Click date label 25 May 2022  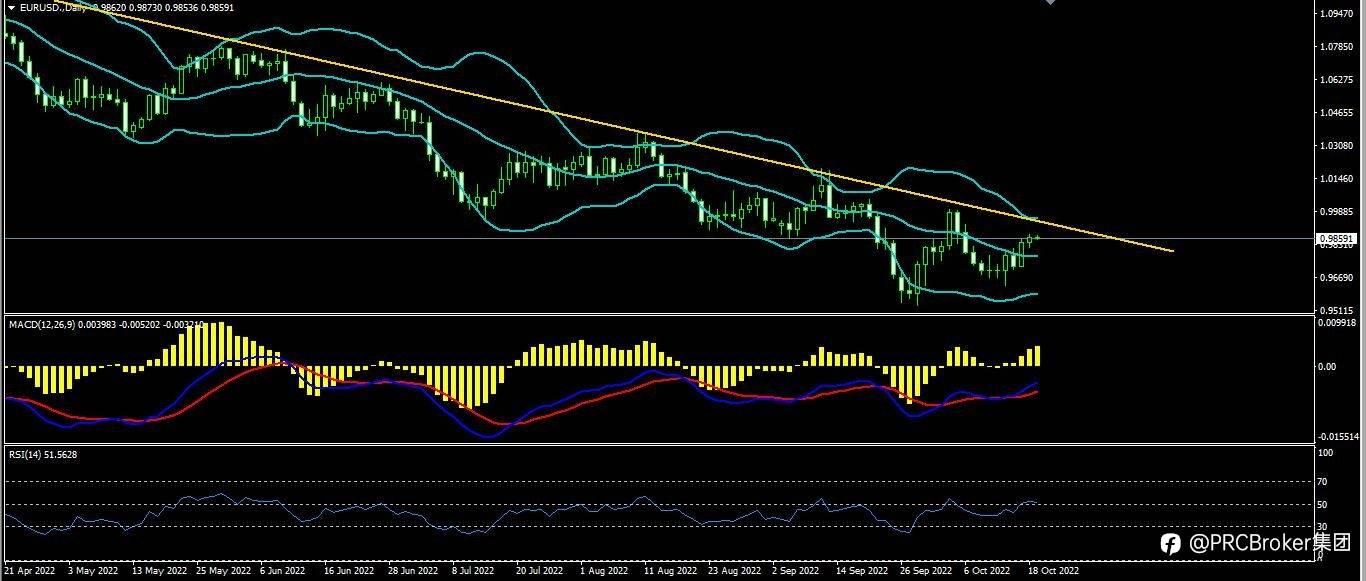(x=224, y=571)
